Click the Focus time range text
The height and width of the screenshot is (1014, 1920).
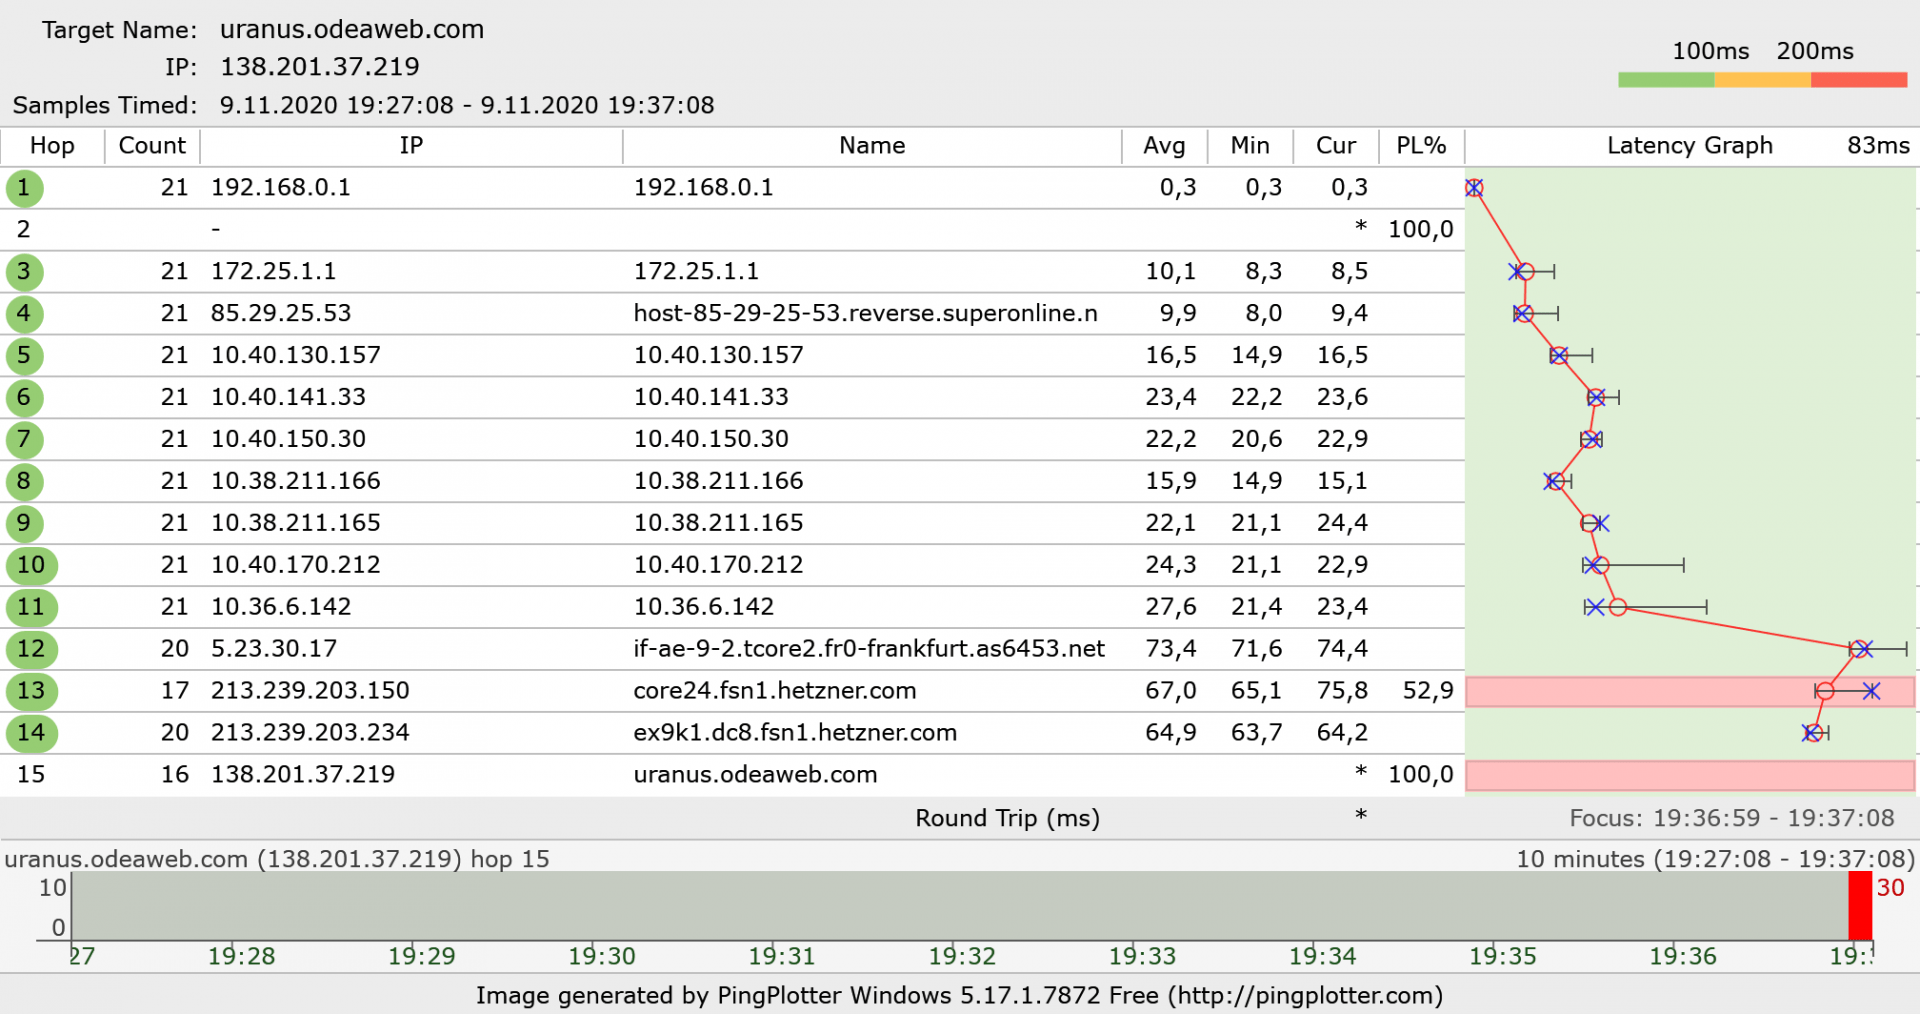pos(1732,819)
